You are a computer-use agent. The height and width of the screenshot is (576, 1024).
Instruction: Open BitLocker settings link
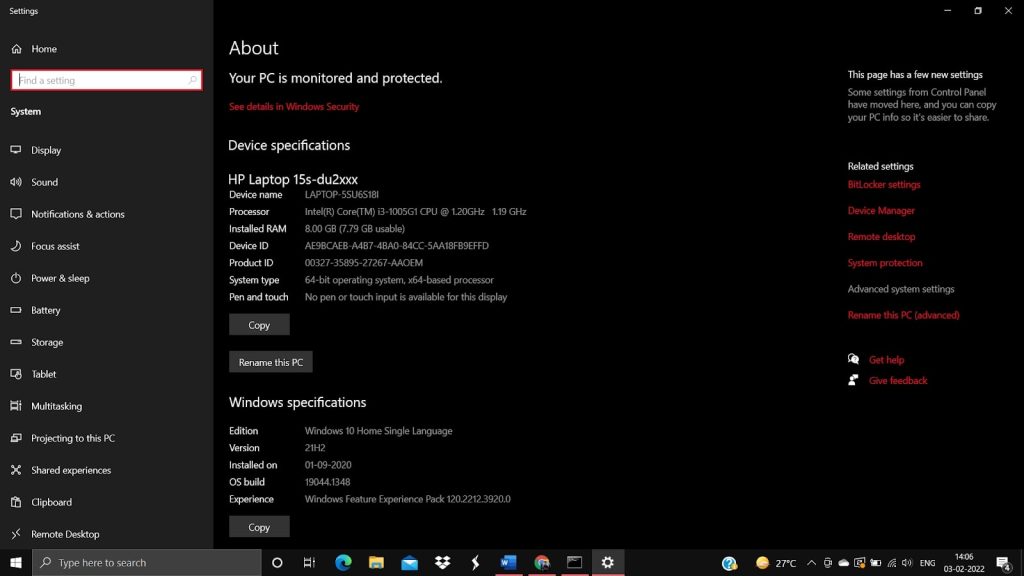click(884, 185)
